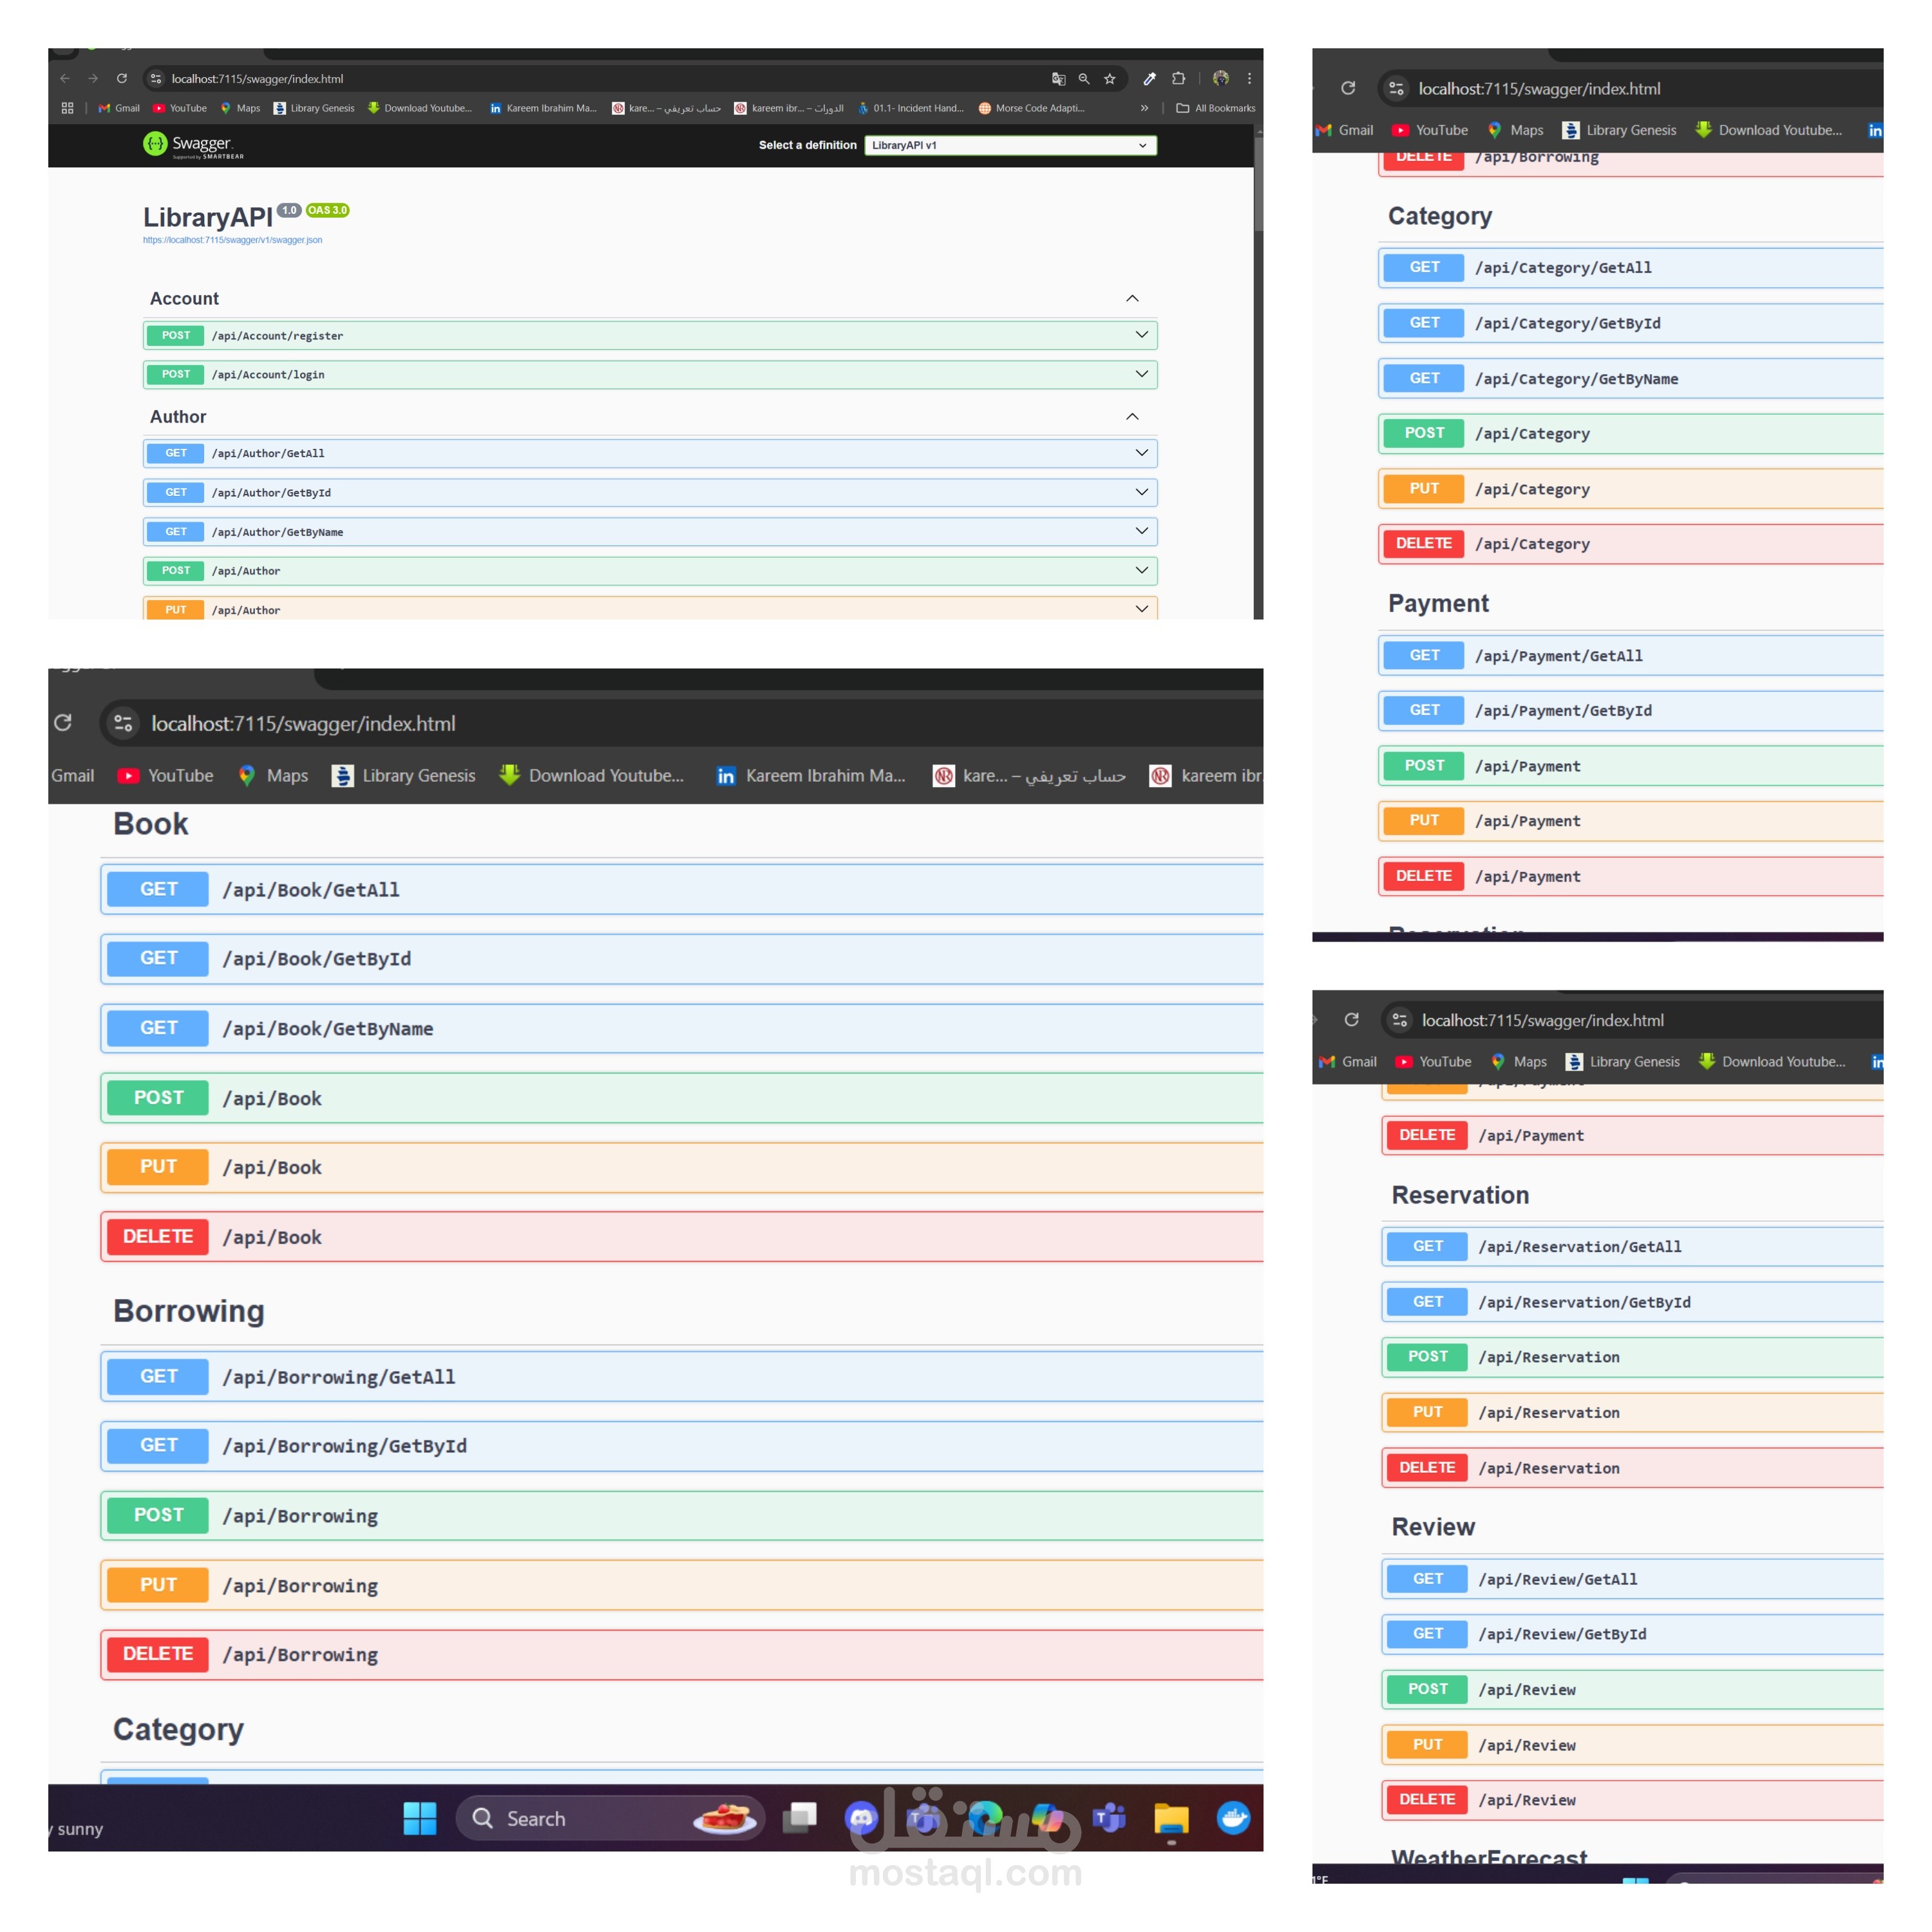Screen dimensions: 1932x1932
Task: Collapse the Account section with its chevron
Action: pyautogui.click(x=1132, y=299)
